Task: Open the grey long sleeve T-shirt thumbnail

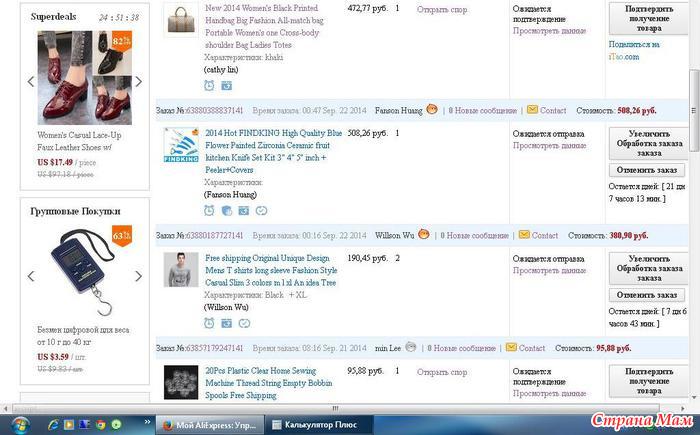Action: 181,270
